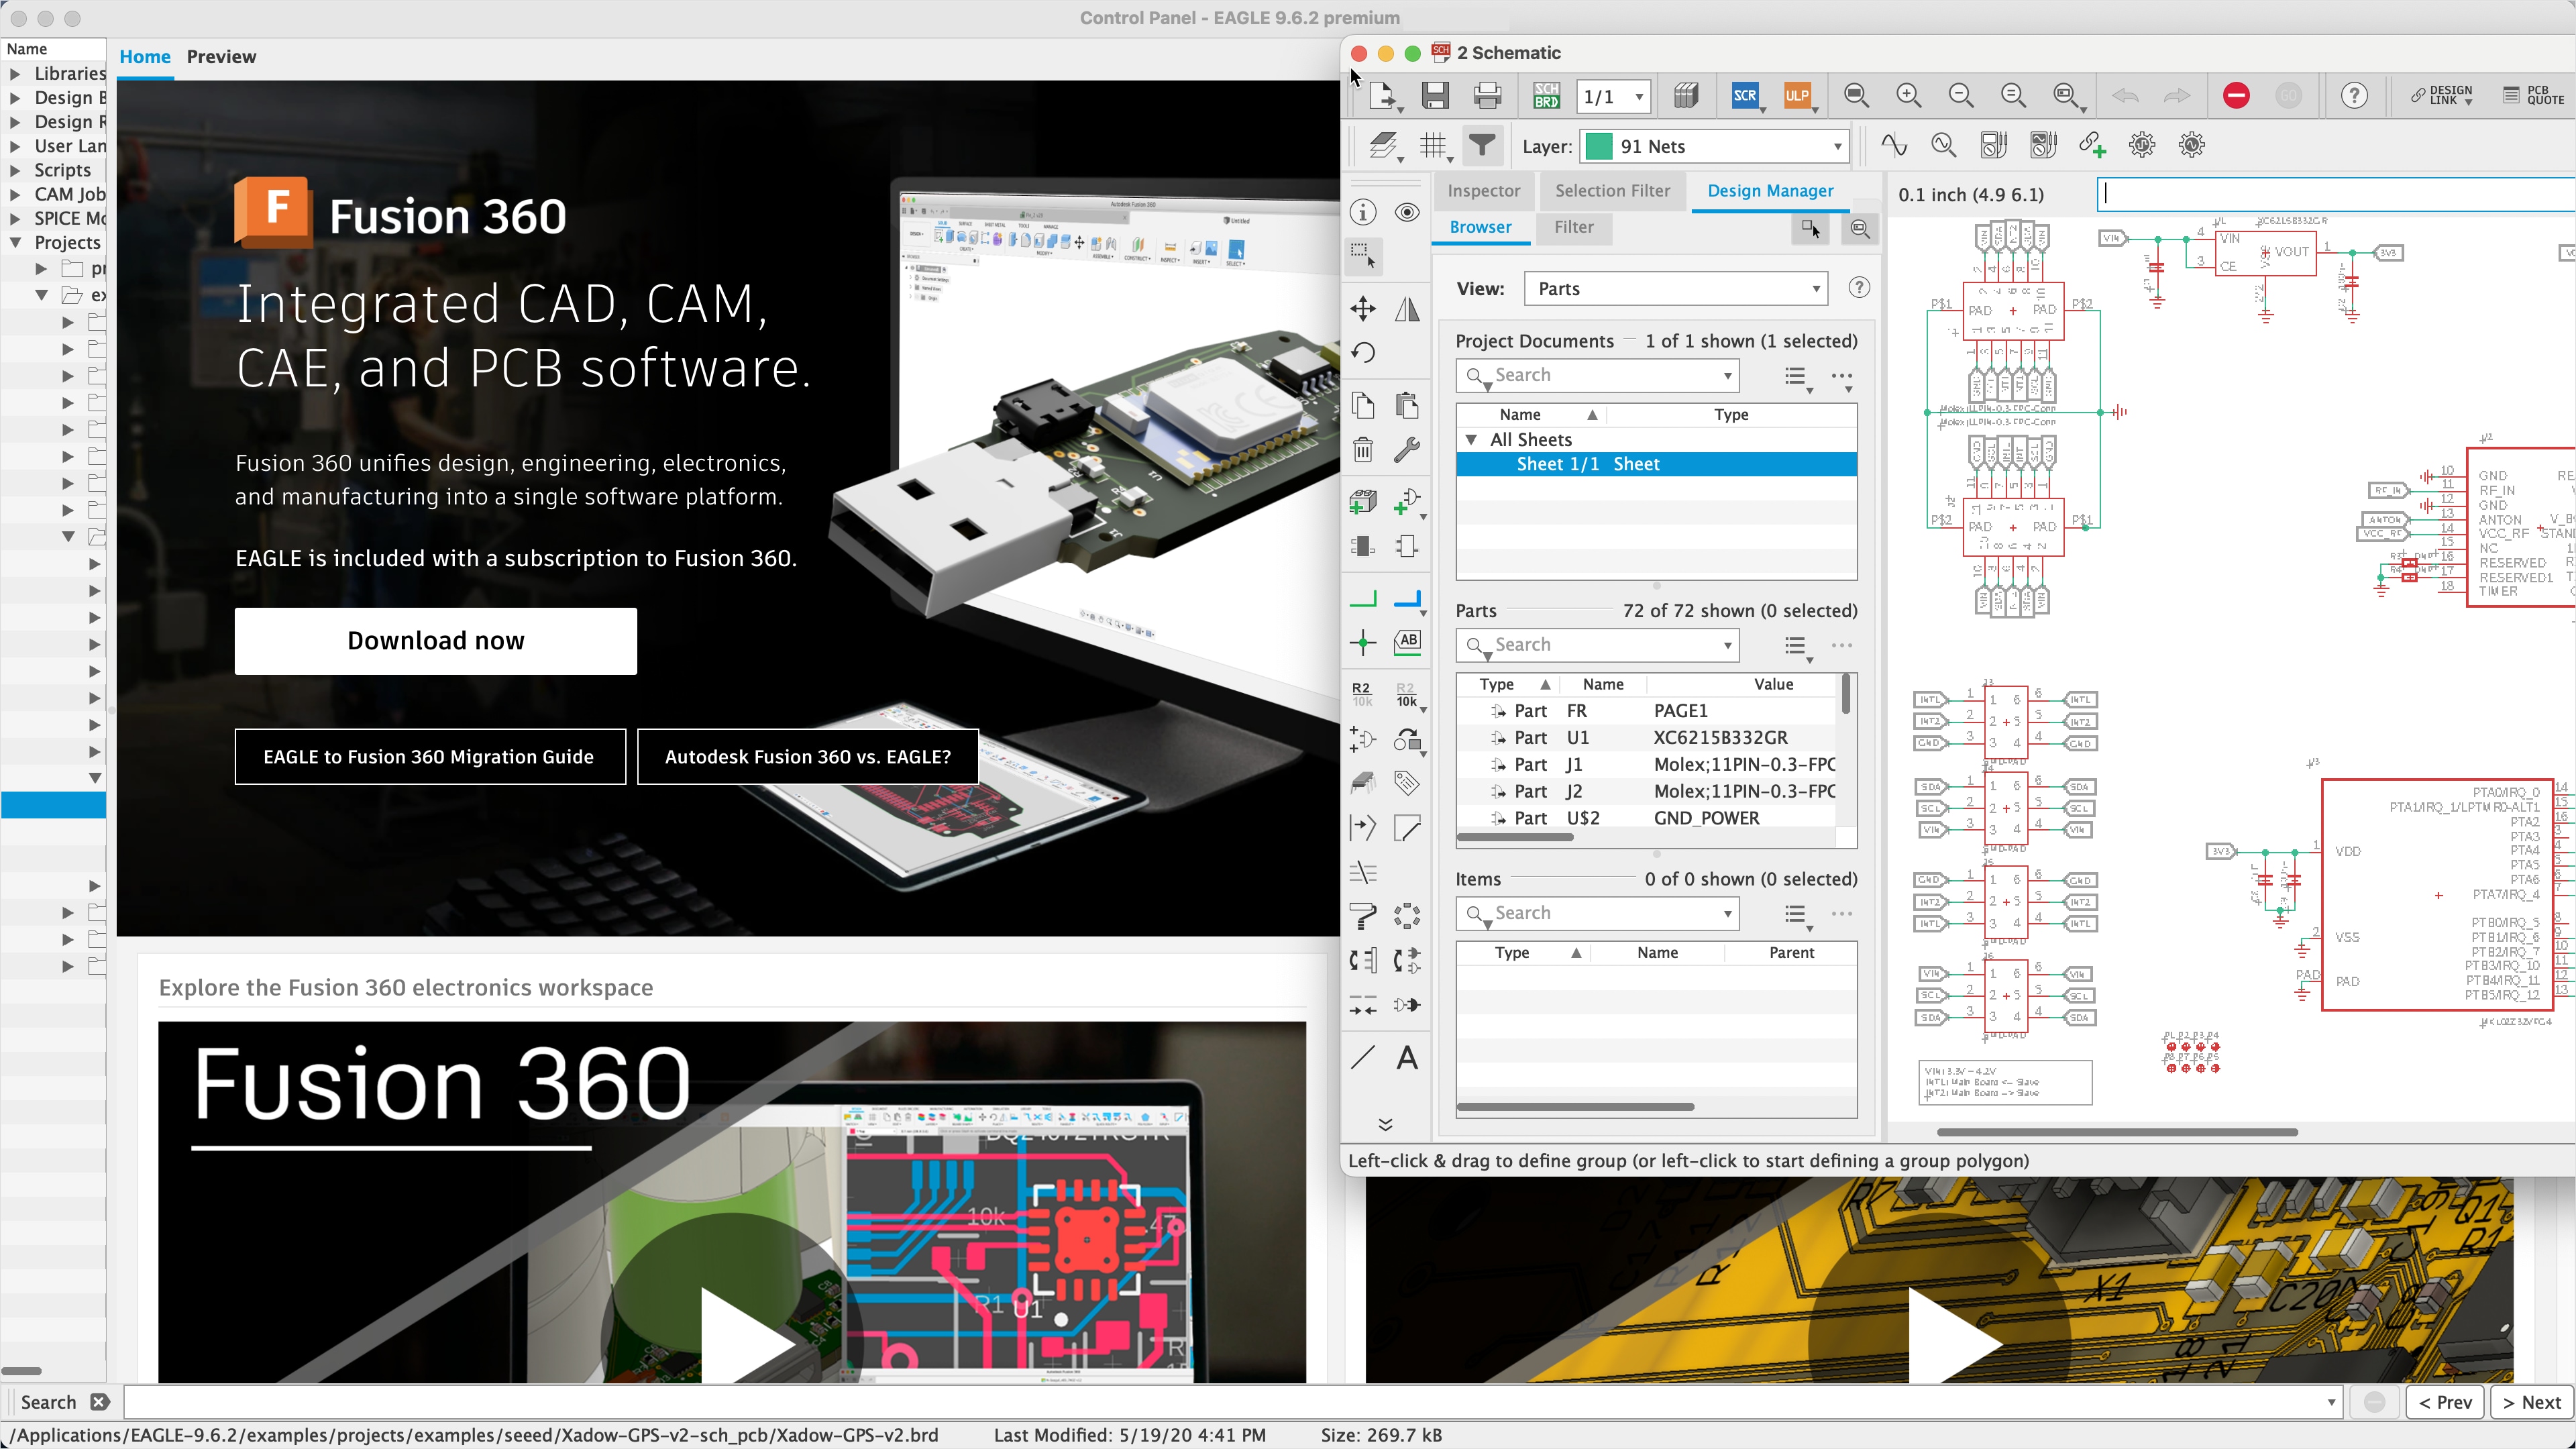The height and width of the screenshot is (1449, 2576).
Task: Click the Show eye tool icon
Action: tap(1407, 212)
